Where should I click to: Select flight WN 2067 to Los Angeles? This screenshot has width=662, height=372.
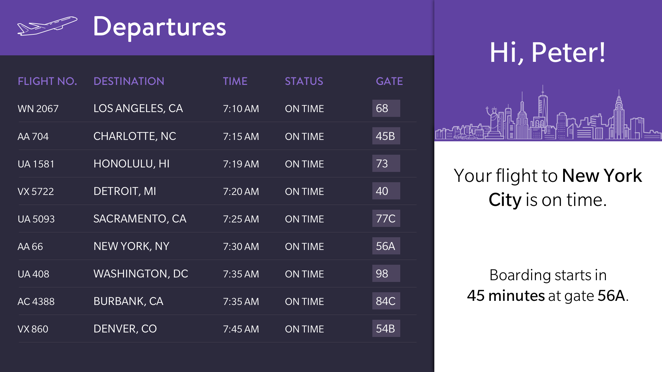coord(217,109)
